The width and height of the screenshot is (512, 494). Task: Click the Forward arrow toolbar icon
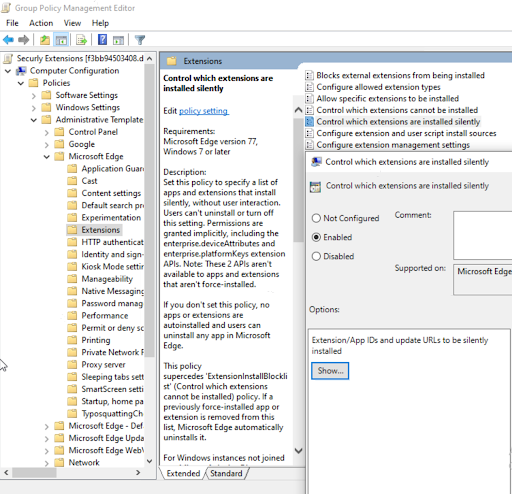(23, 40)
